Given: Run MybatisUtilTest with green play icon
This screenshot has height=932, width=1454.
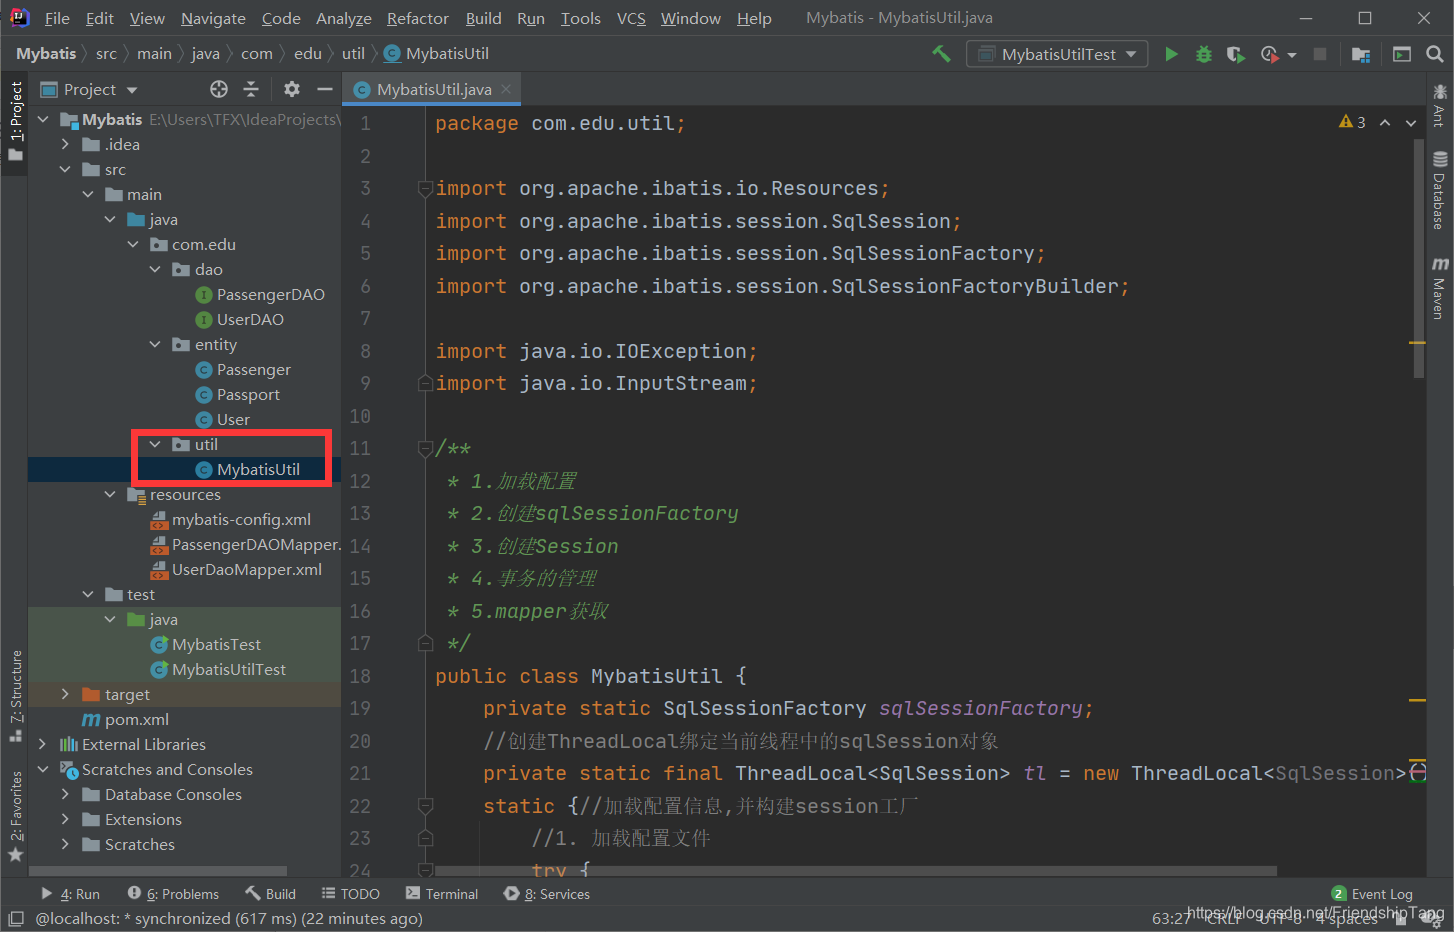Looking at the screenshot, I should (1171, 54).
